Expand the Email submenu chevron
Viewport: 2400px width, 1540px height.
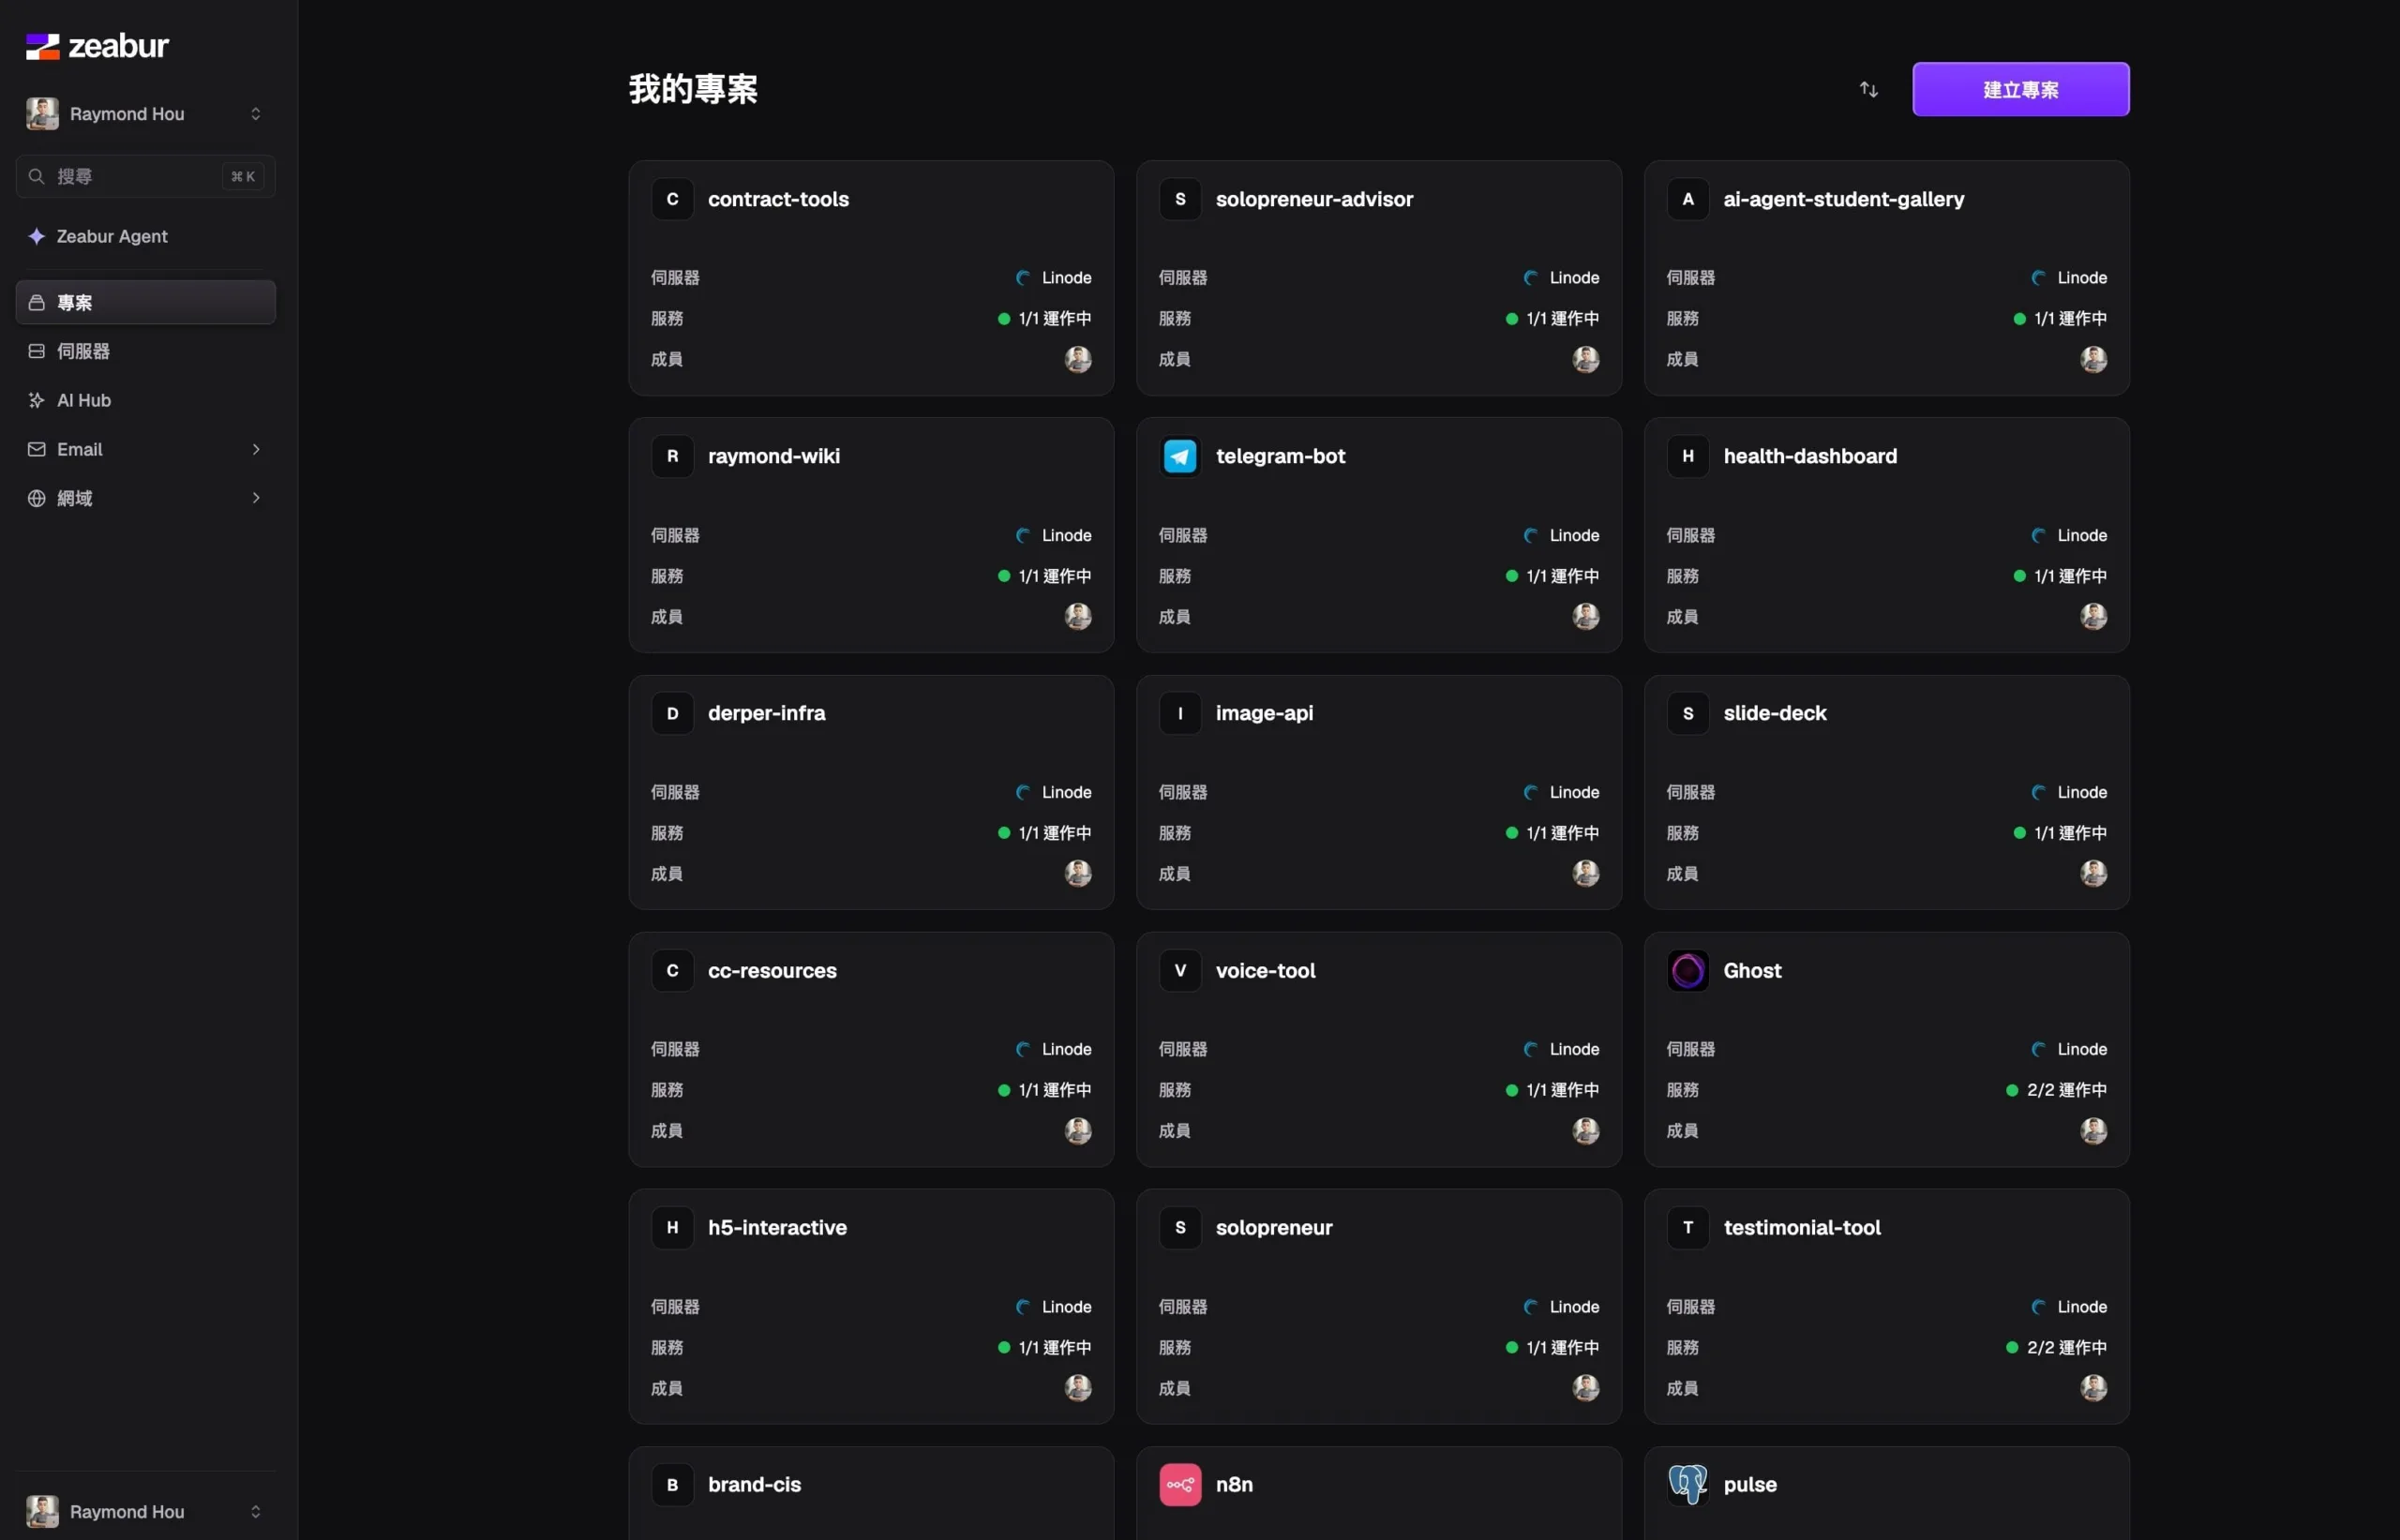click(x=256, y=449)
